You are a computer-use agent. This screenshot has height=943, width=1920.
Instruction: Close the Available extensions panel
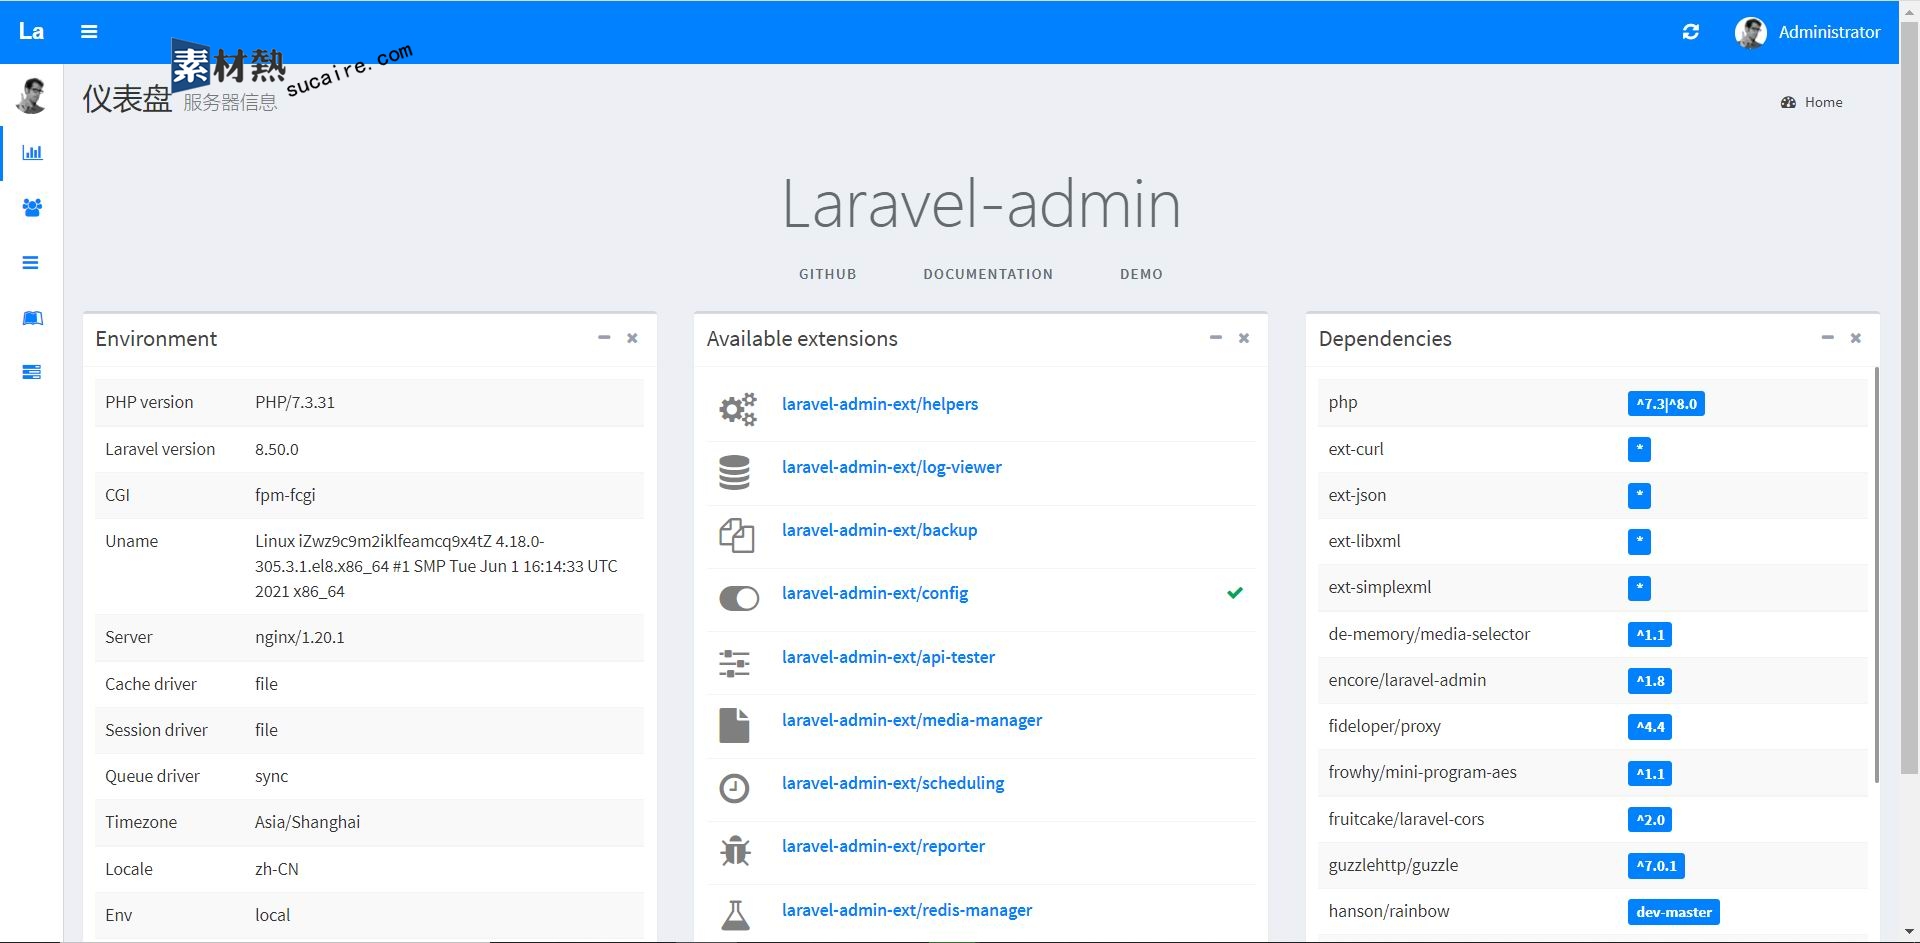(x=1244, y=338)
